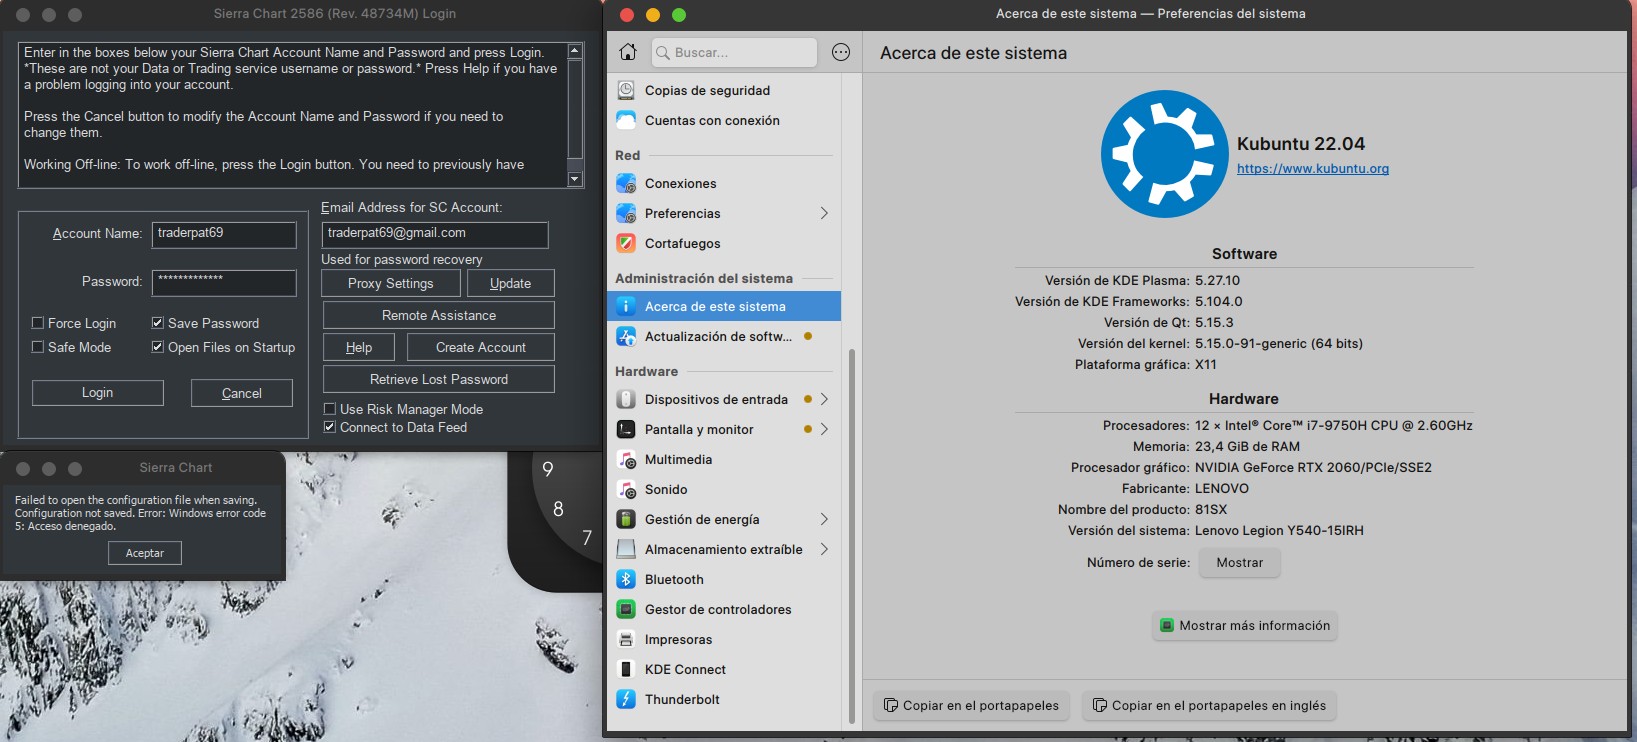Click the Account Name input field
This screenshot has height=742, width=1637.
click(x=224, y=234)
